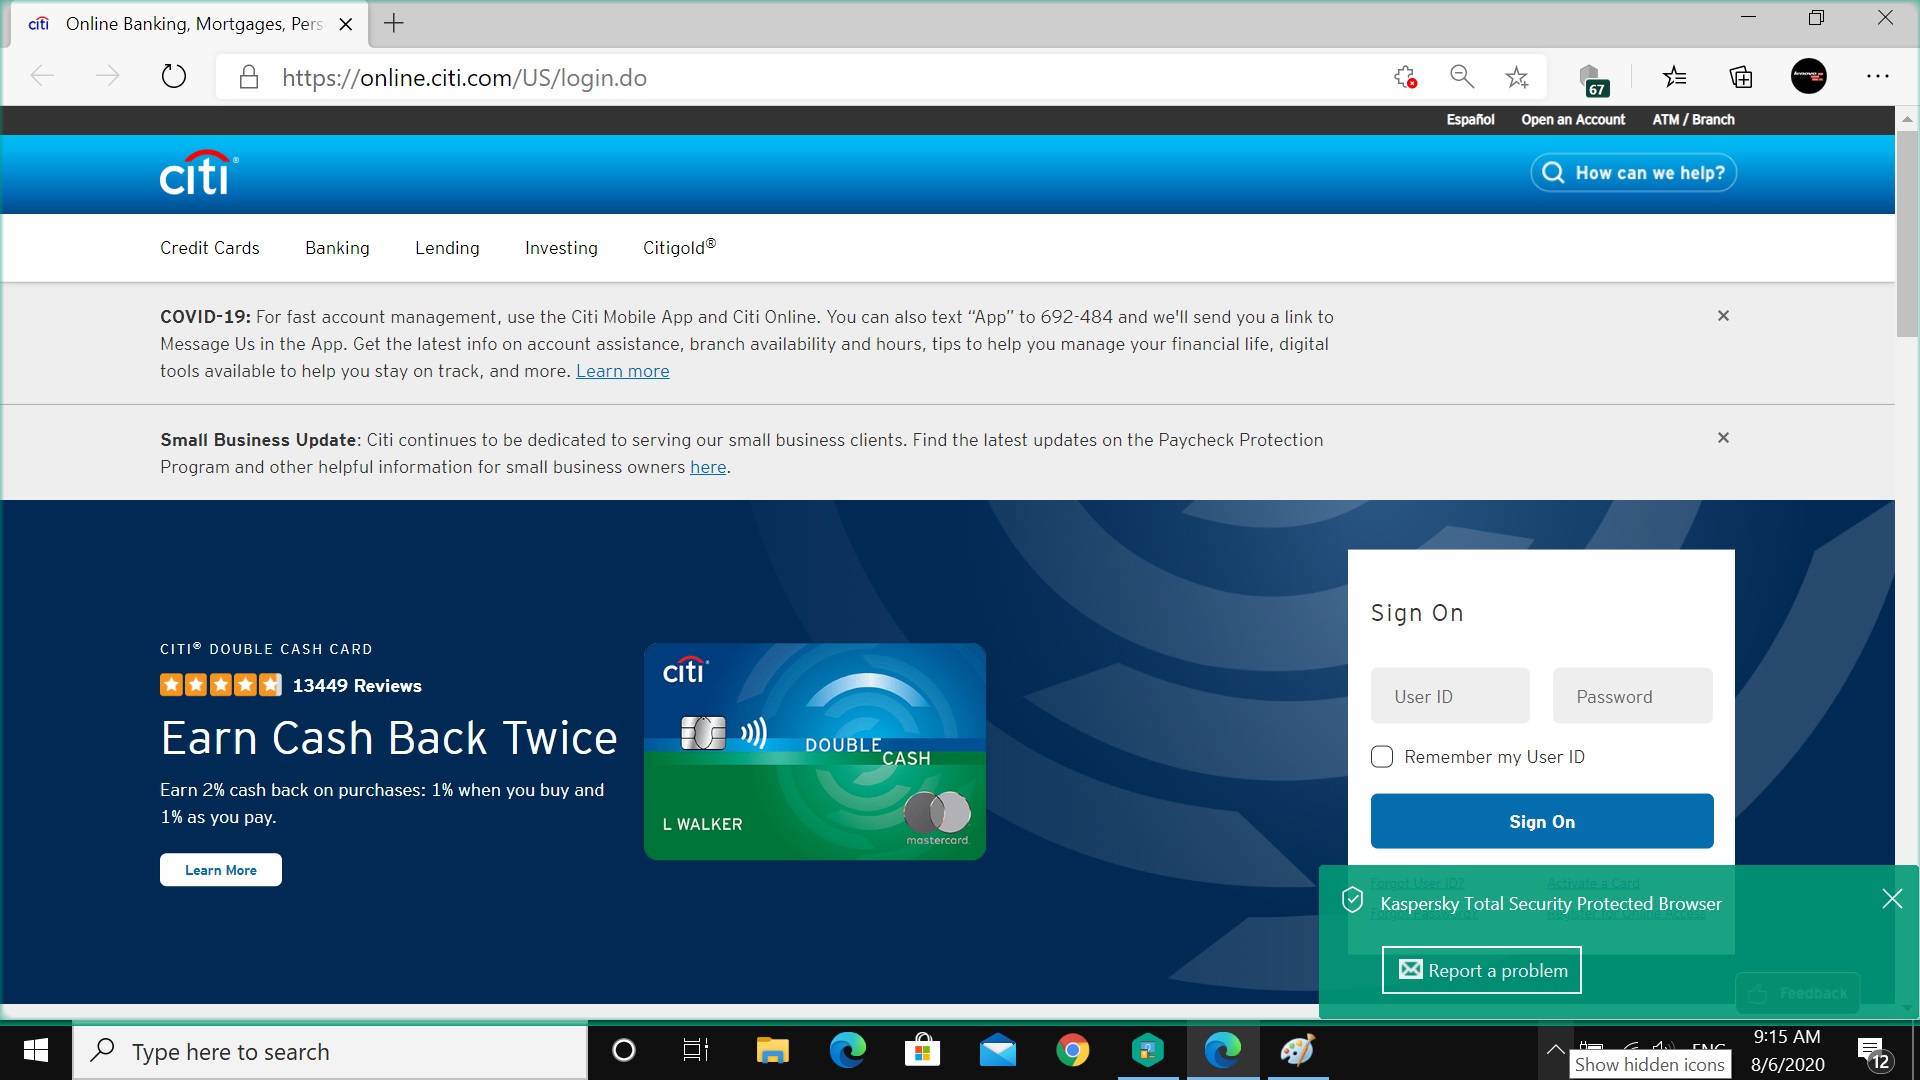1920x1080 pixels.
Task: Expand the Credit Cards navigation menu
Action: [x=208, y=248]
